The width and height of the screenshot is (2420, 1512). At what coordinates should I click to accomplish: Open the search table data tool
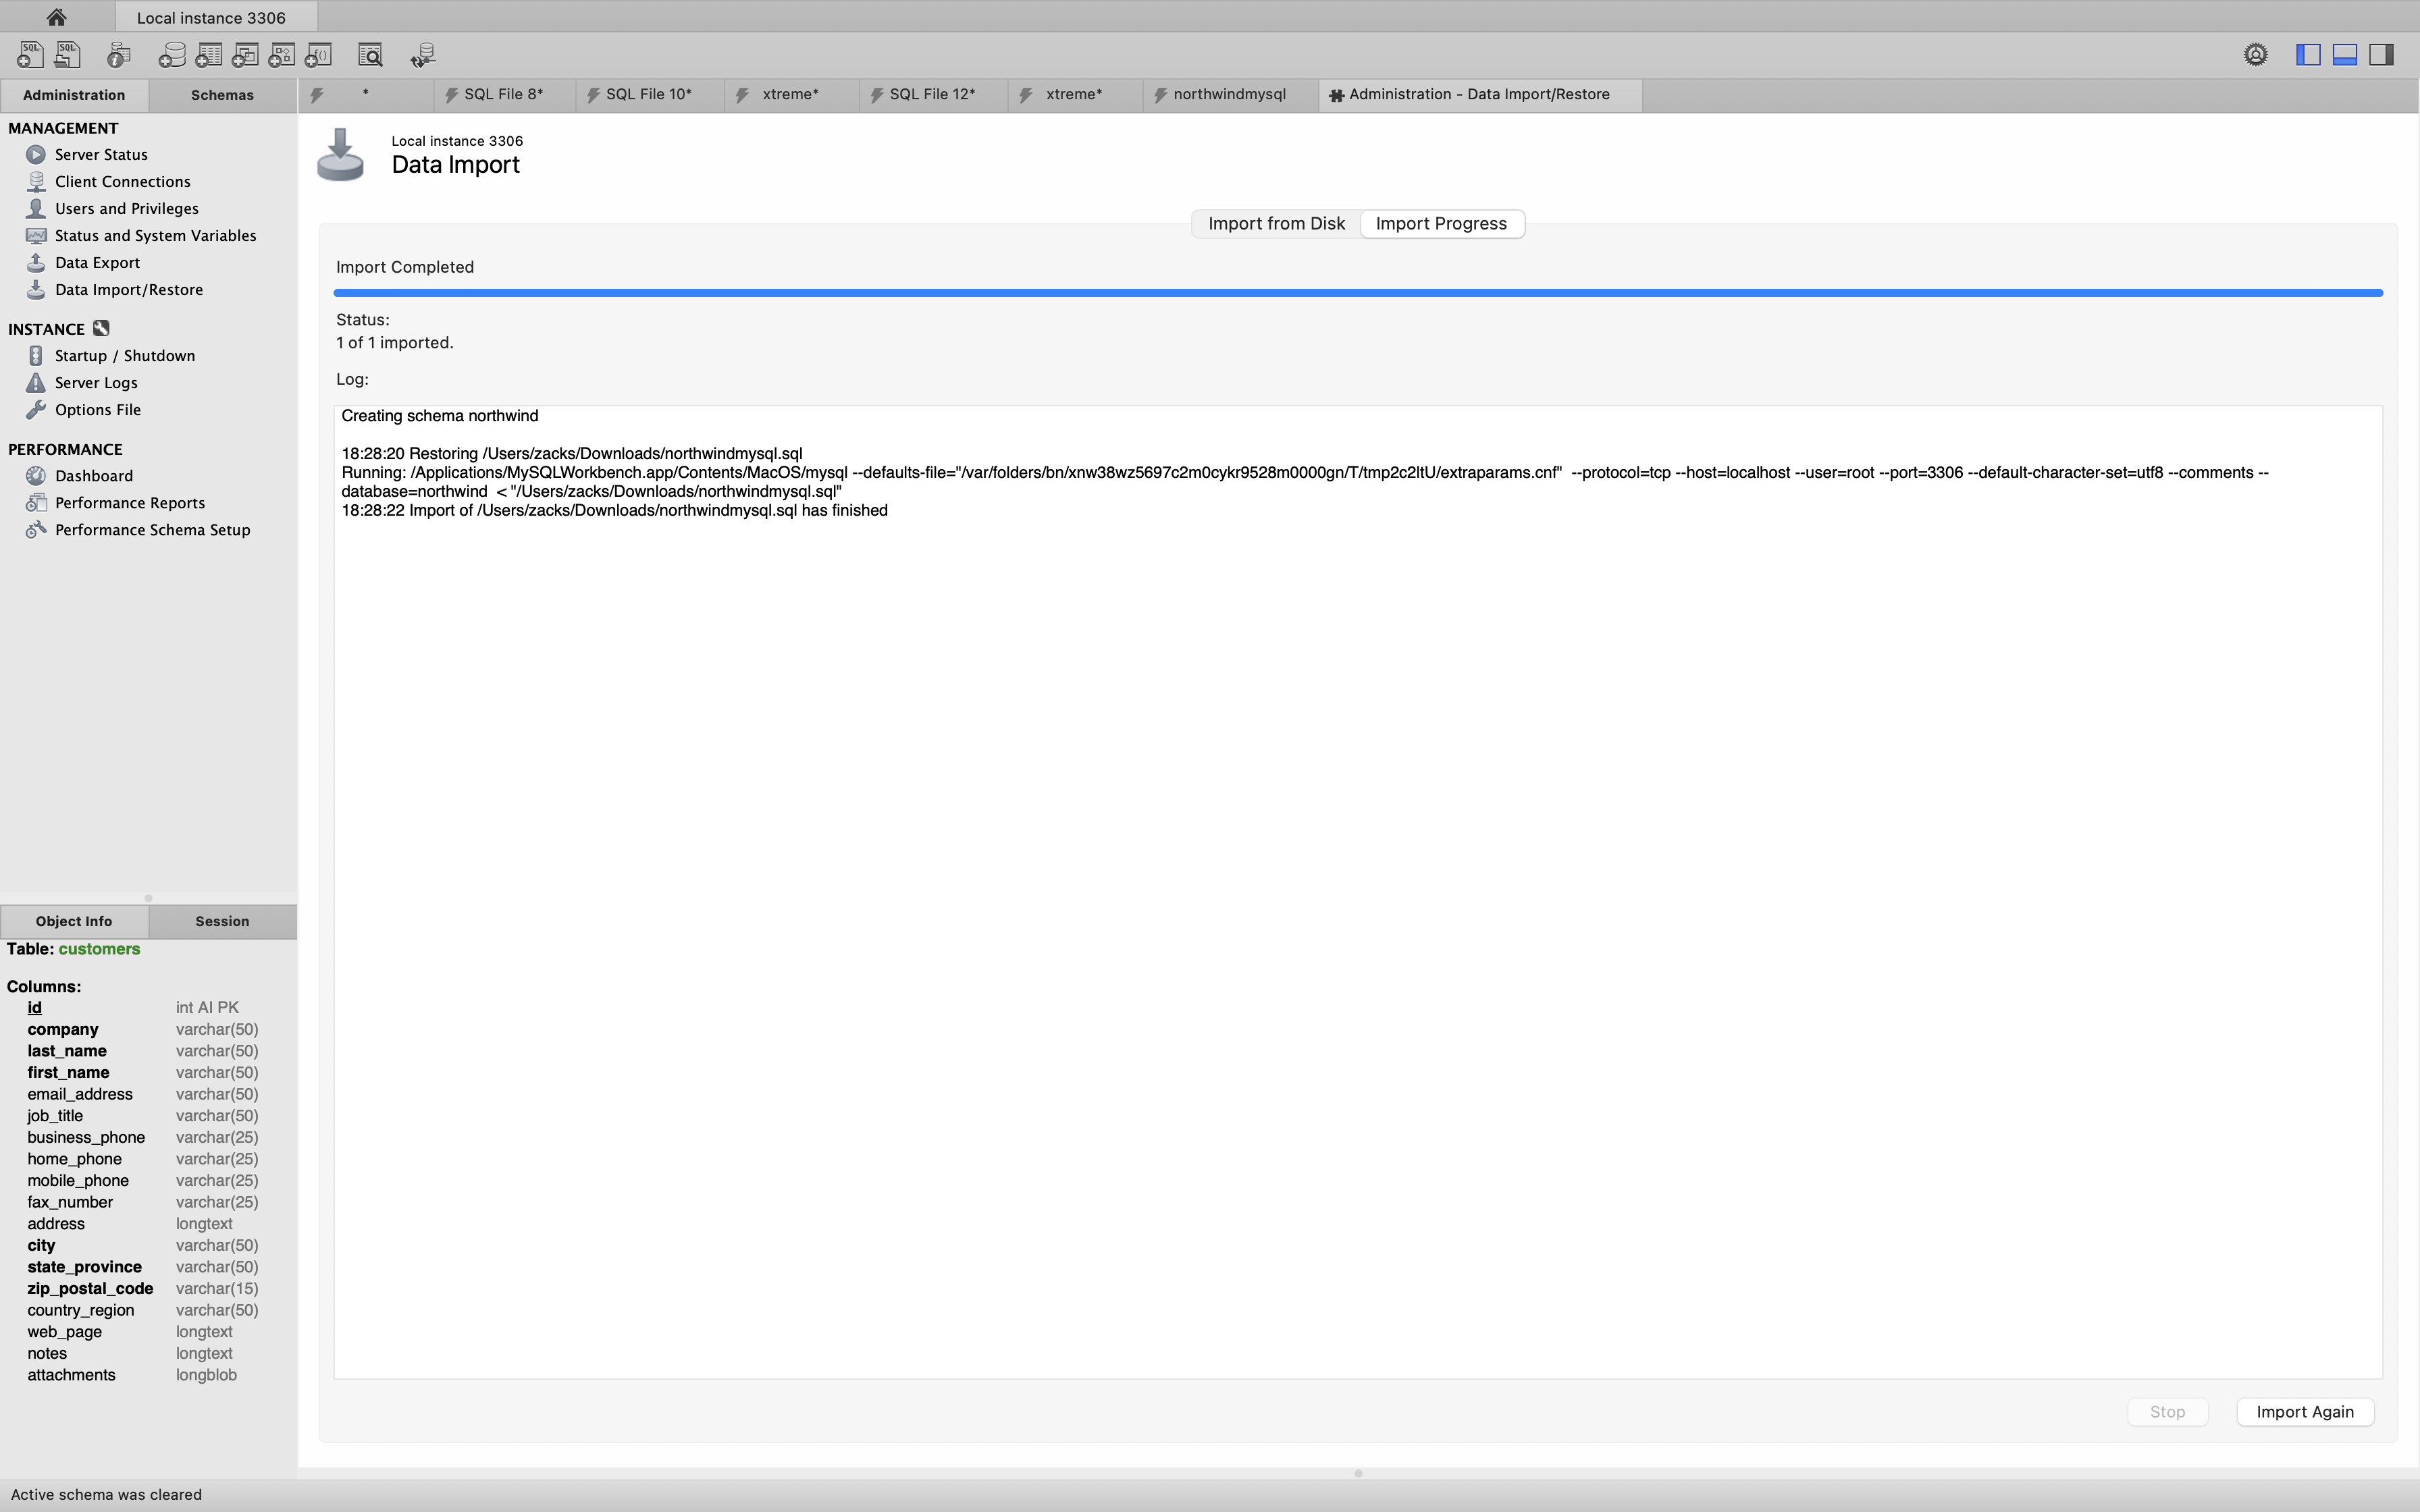370,55
